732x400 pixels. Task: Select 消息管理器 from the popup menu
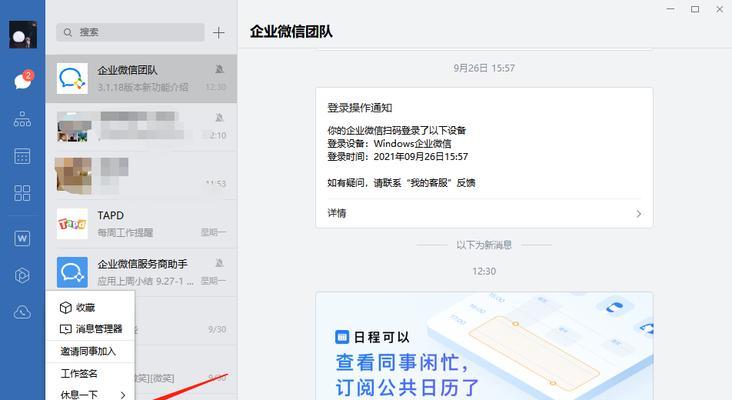(x=91, y=329)
